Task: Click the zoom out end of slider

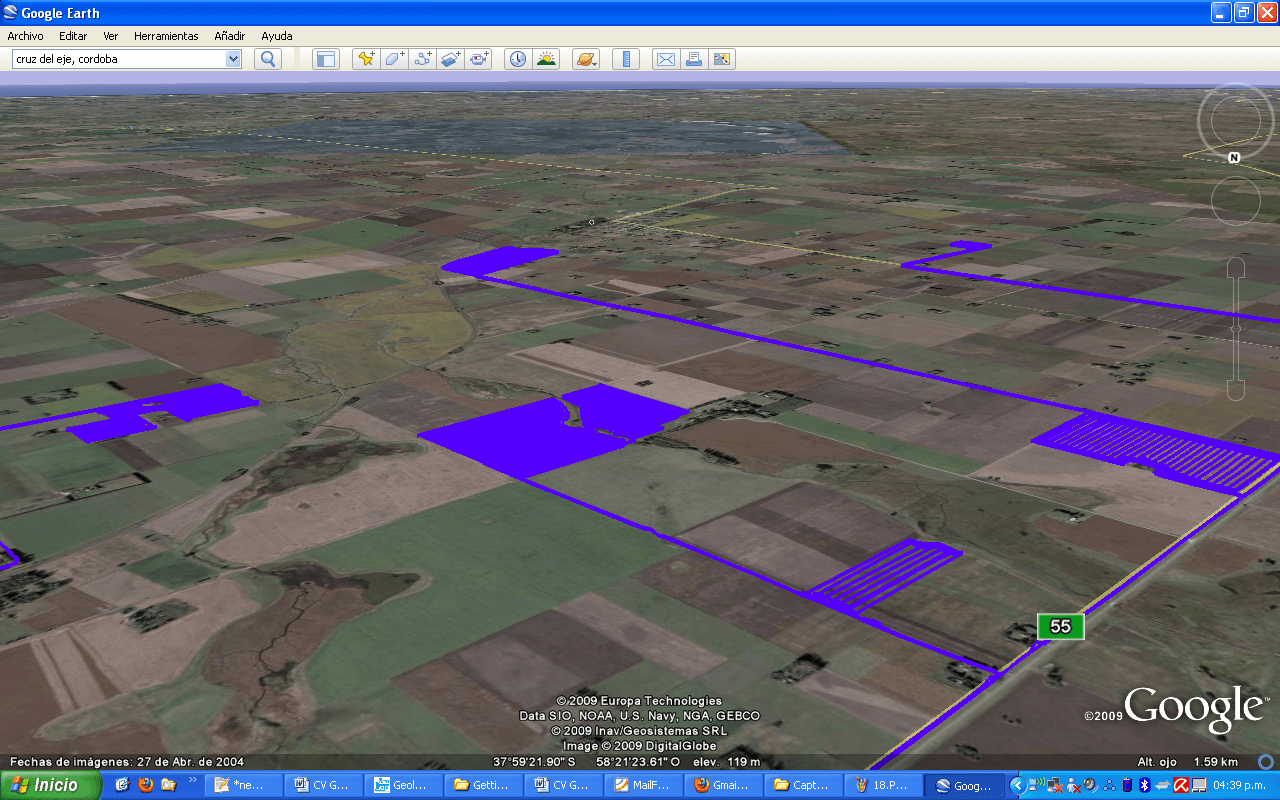Action: 1236,390
